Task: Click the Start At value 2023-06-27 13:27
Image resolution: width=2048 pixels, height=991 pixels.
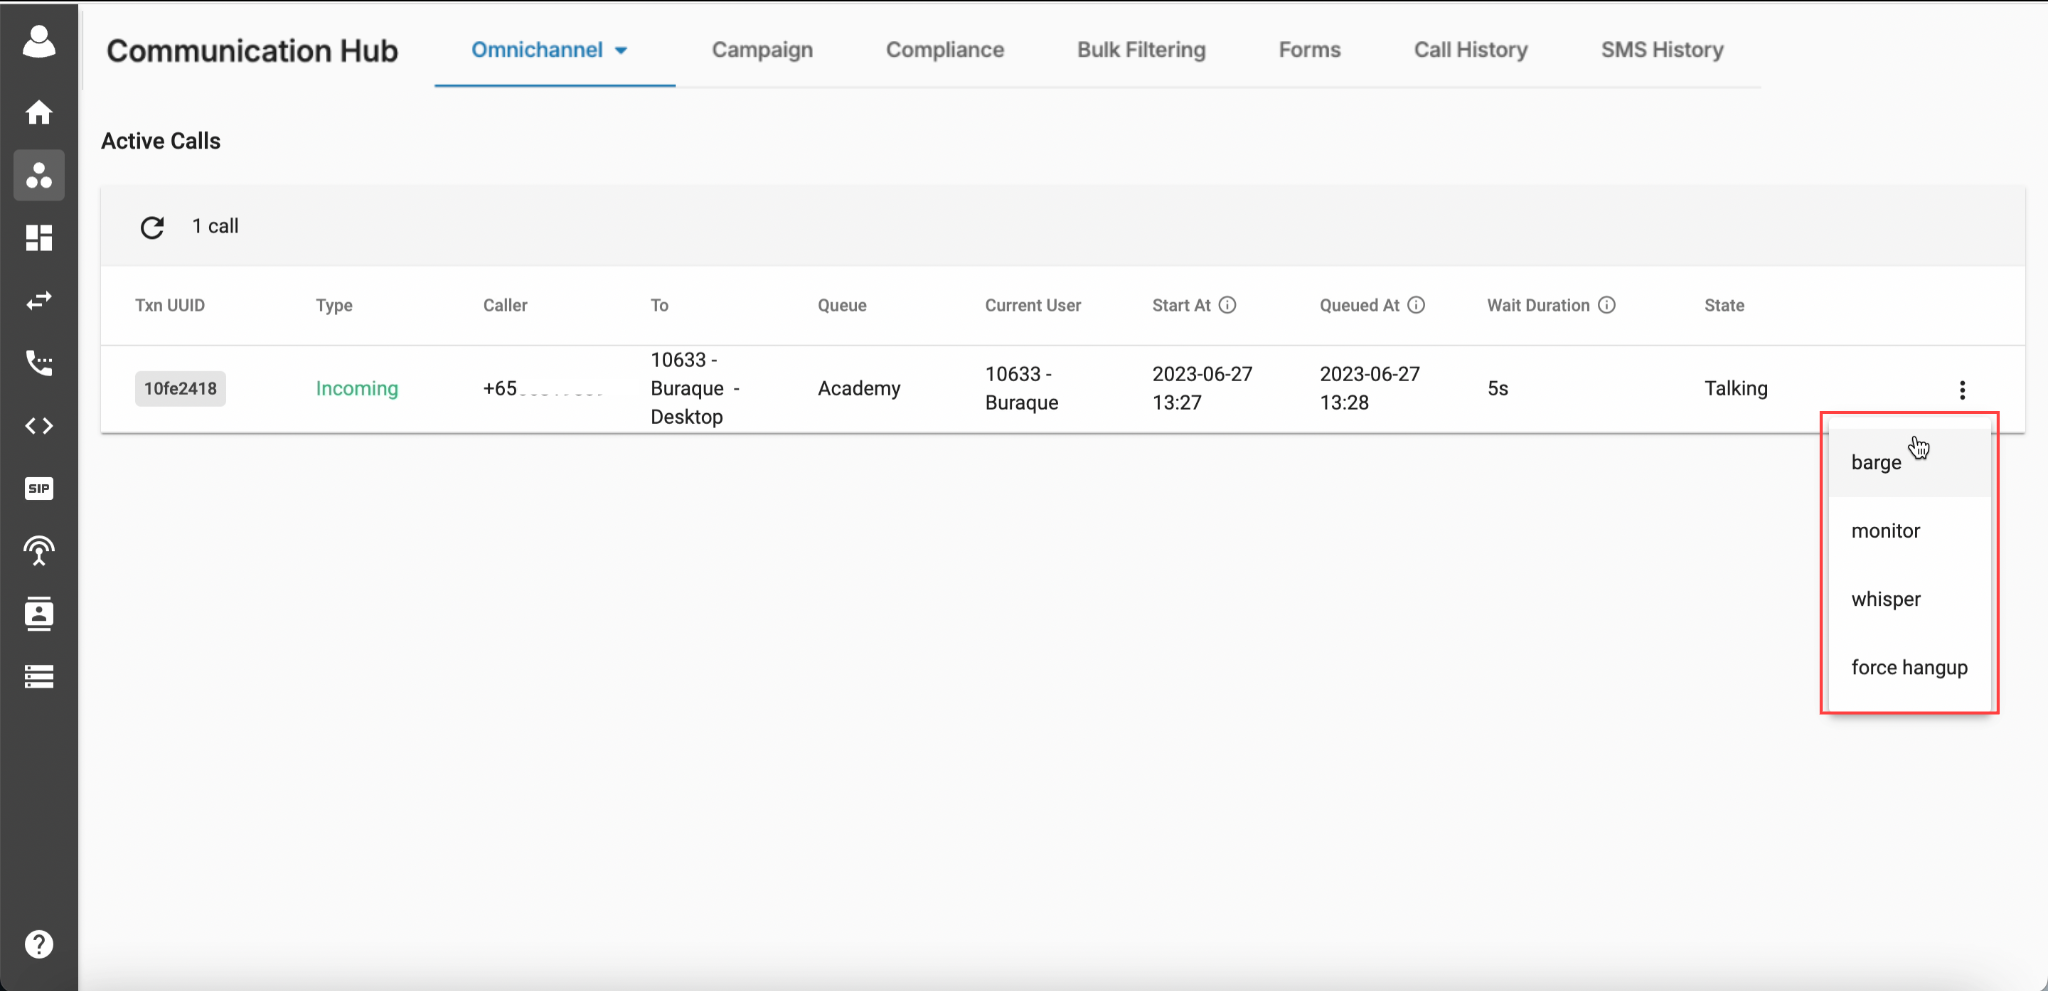Action: [1202, 388]
